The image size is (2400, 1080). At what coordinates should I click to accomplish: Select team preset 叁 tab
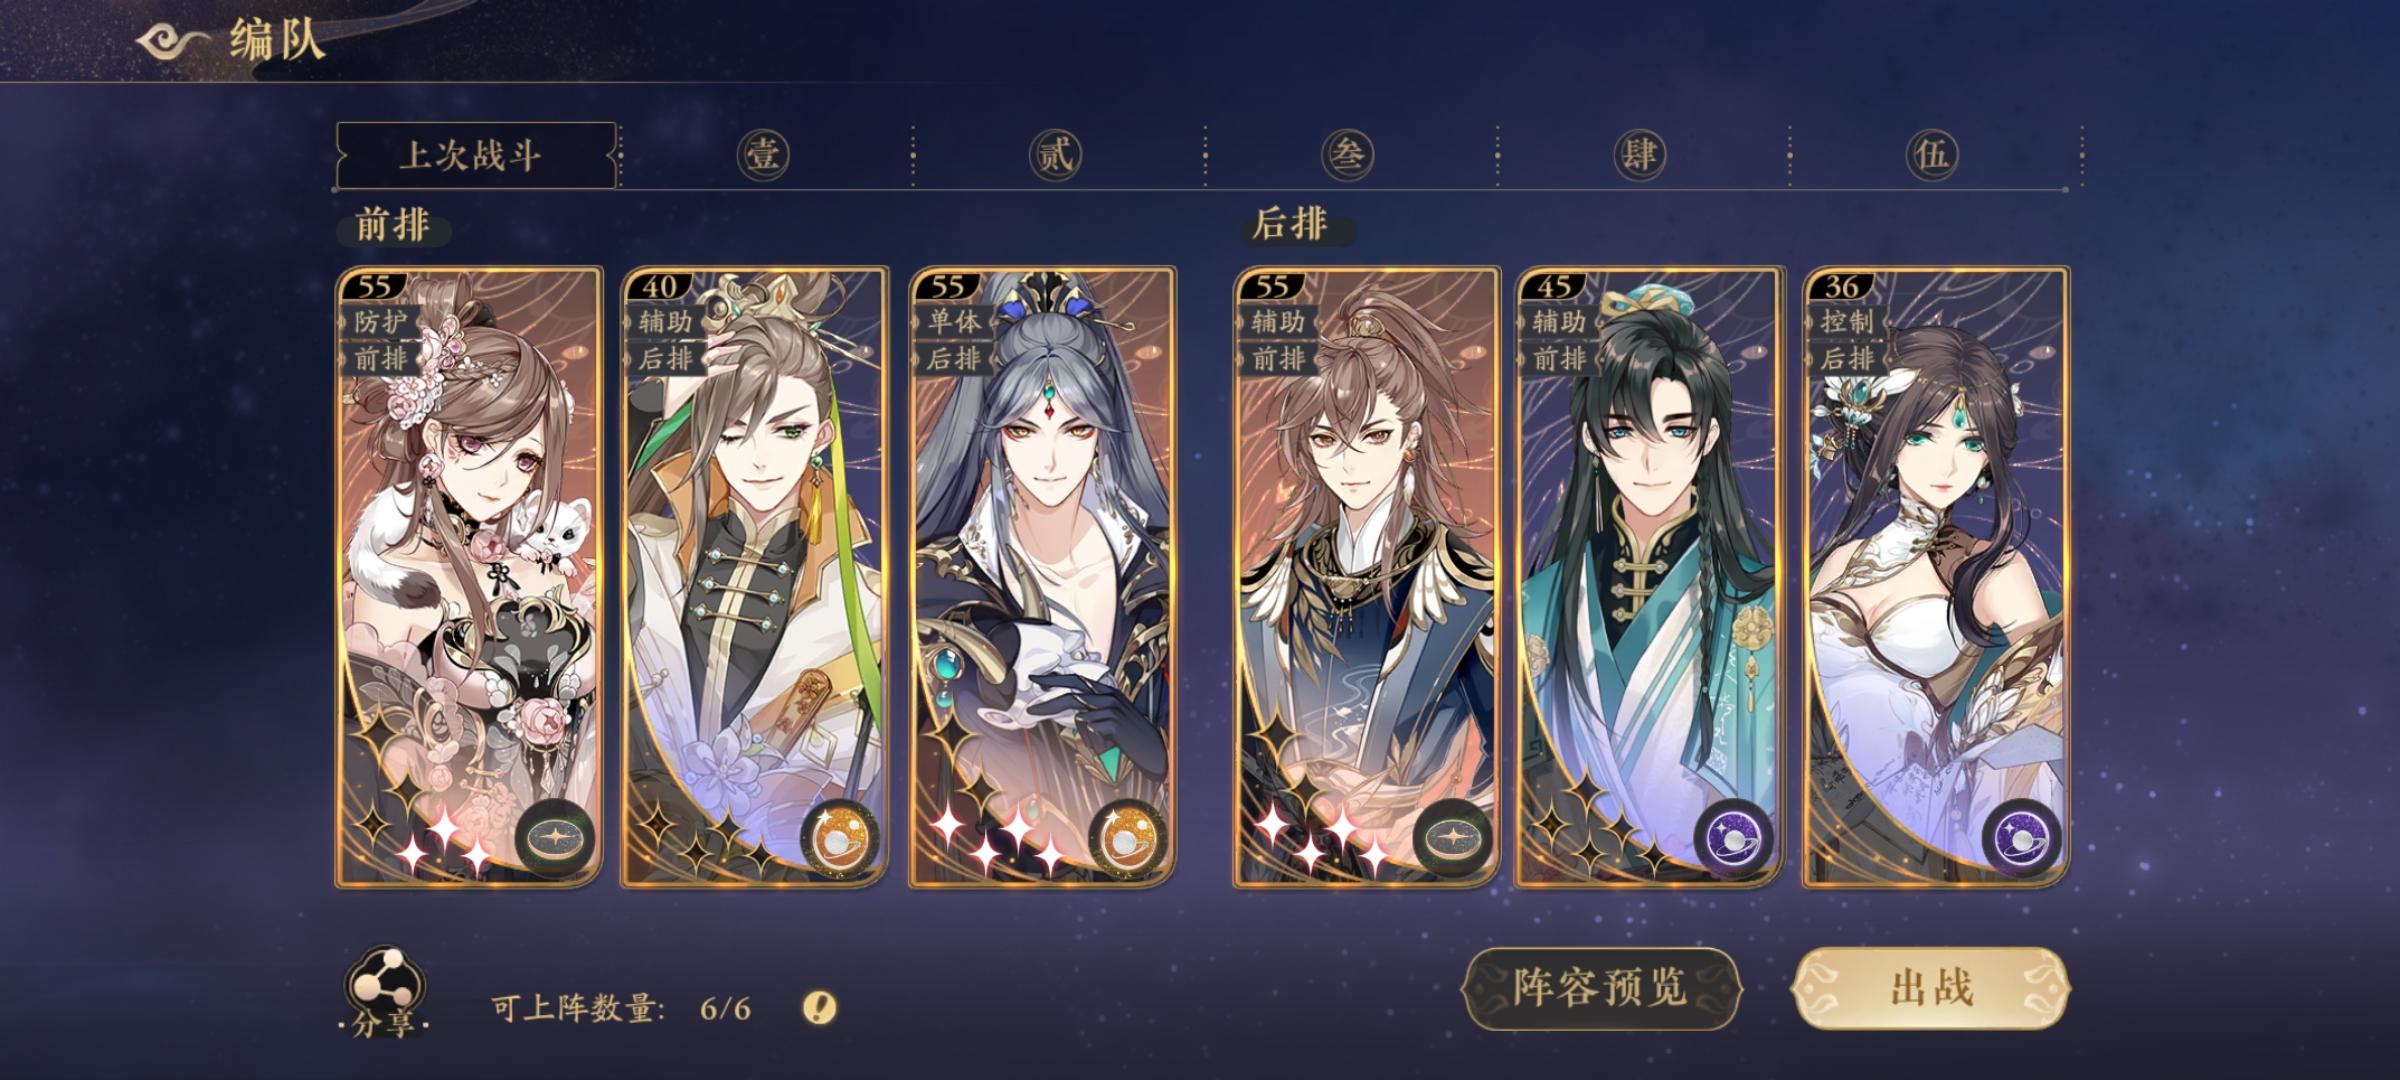(1347, 155)
